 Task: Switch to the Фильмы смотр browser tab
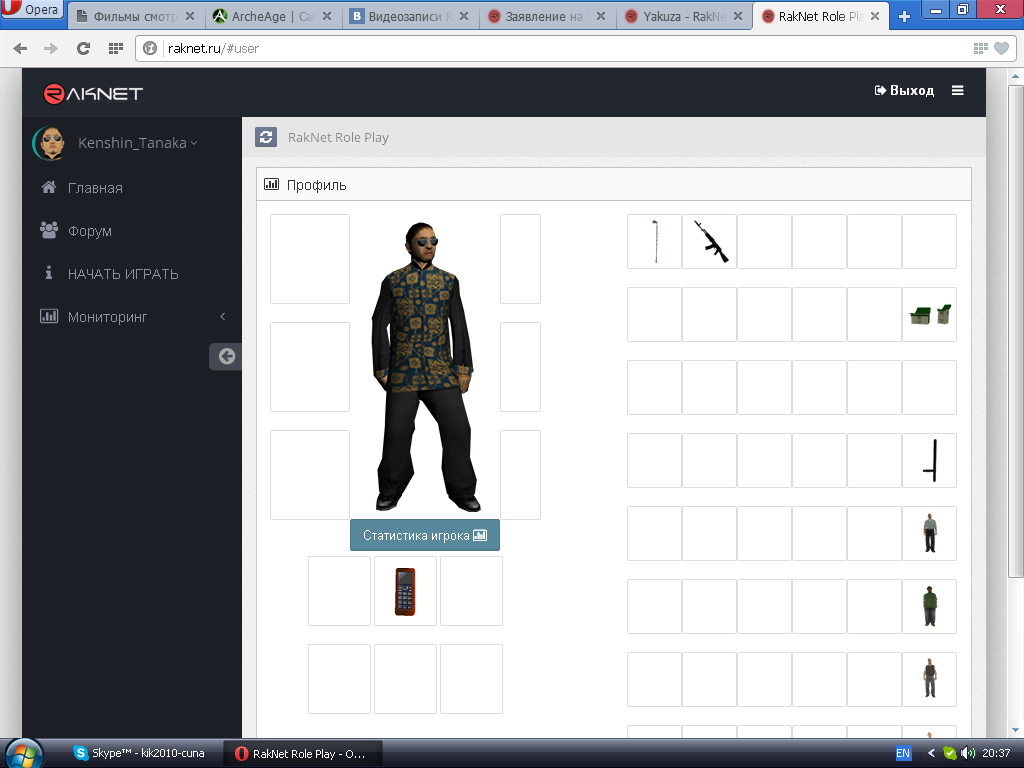point(136,16)
